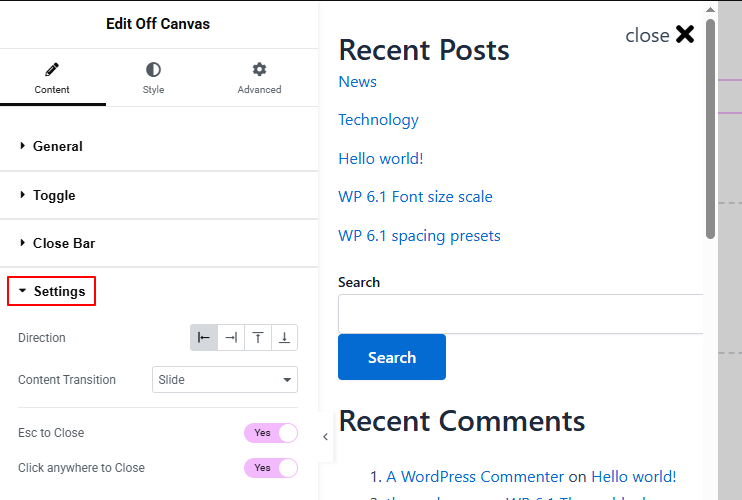Expand the Toggle section
Screen dimensions: 742x500
54,195
